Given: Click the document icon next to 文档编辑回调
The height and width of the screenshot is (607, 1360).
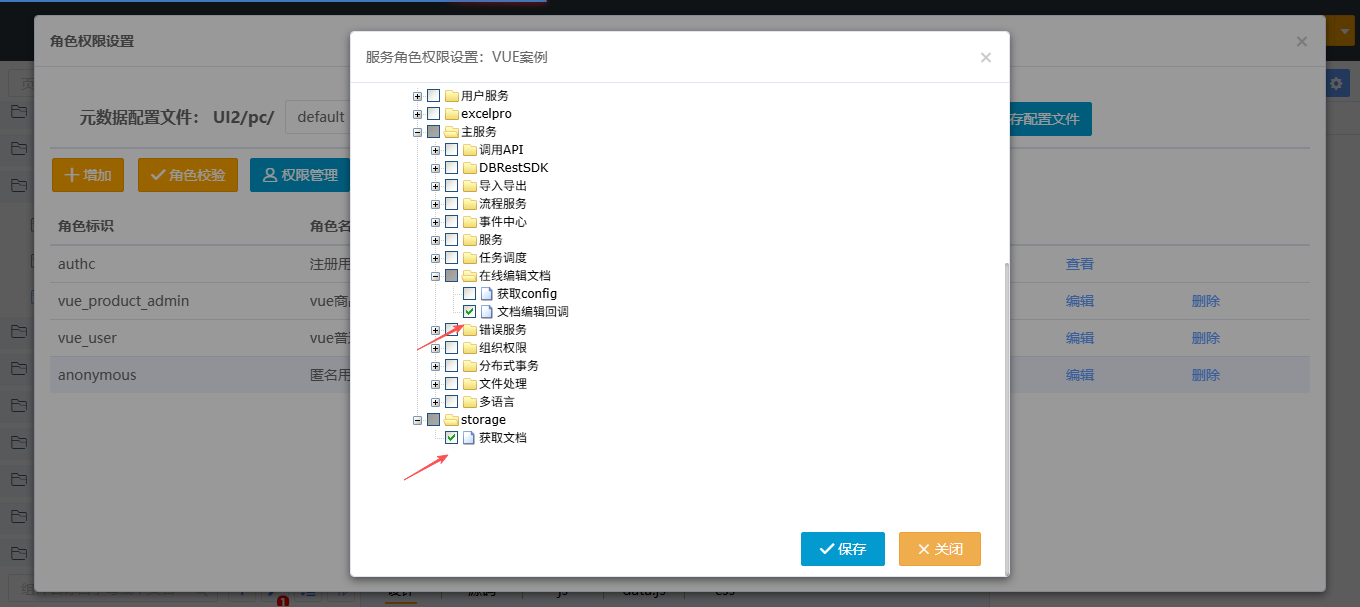Looking at the screenshot, I should pyautogui.click(x=487, y=312).
